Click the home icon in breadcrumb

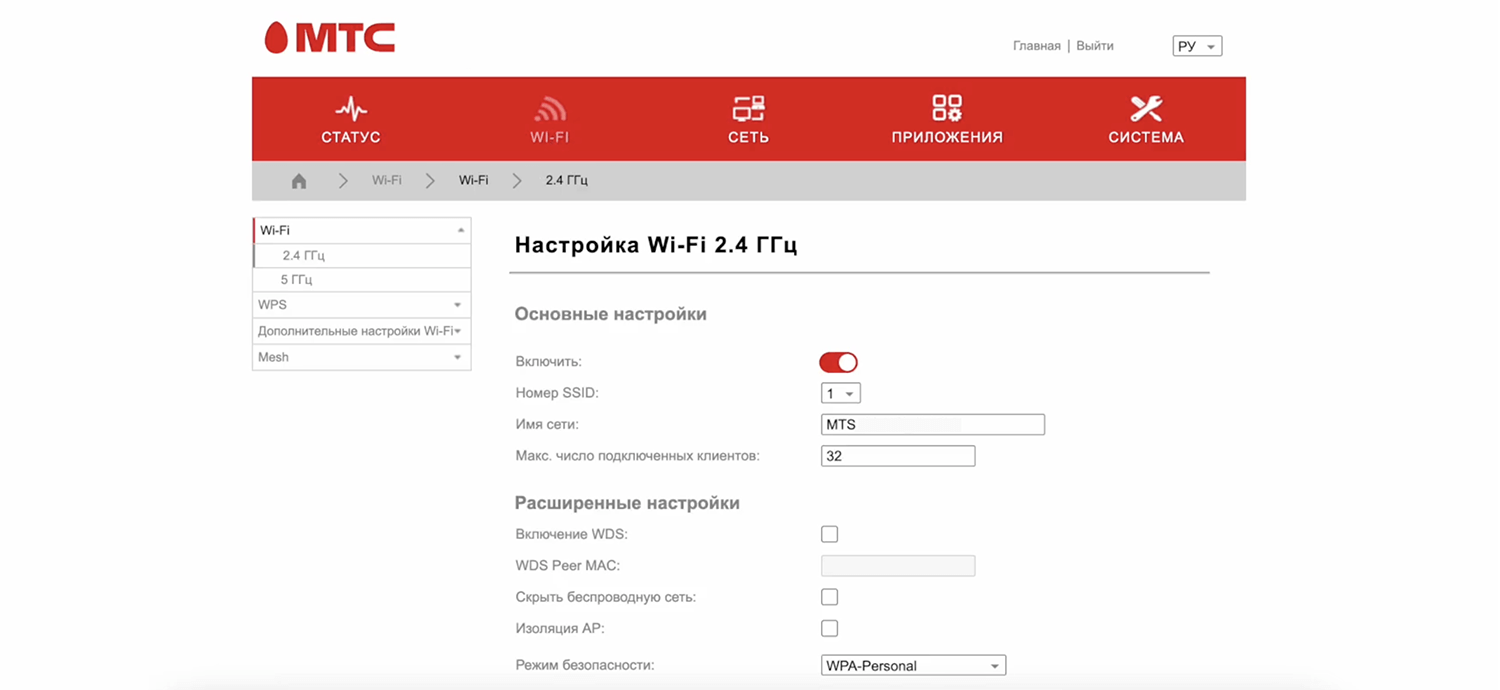[x=299, y=181]
